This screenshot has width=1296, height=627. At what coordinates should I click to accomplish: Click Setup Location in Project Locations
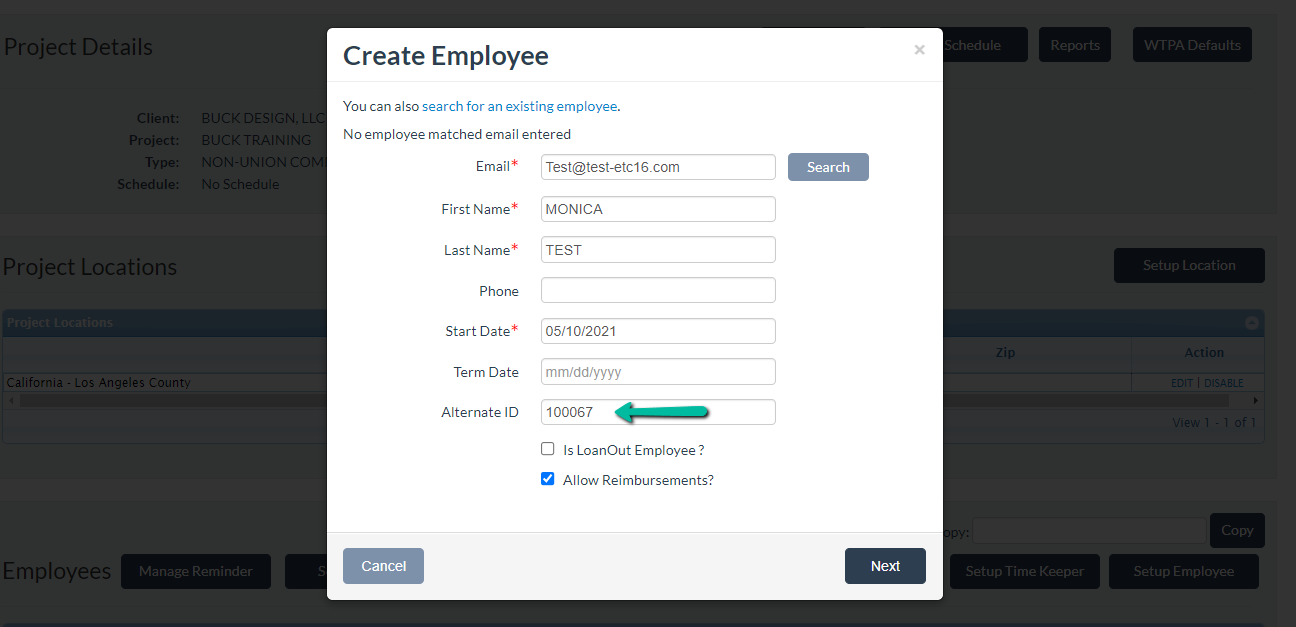coord(1189,265)
